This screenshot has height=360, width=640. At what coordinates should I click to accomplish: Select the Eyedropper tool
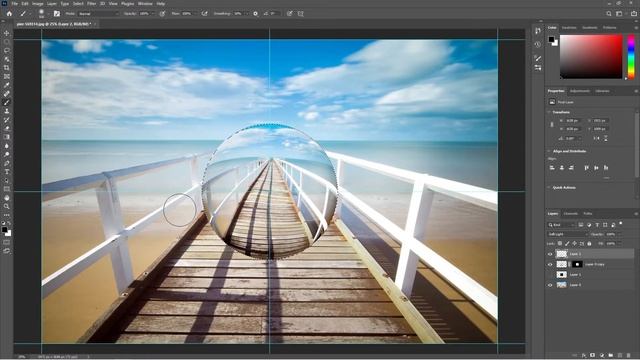(x=7, y=85)
